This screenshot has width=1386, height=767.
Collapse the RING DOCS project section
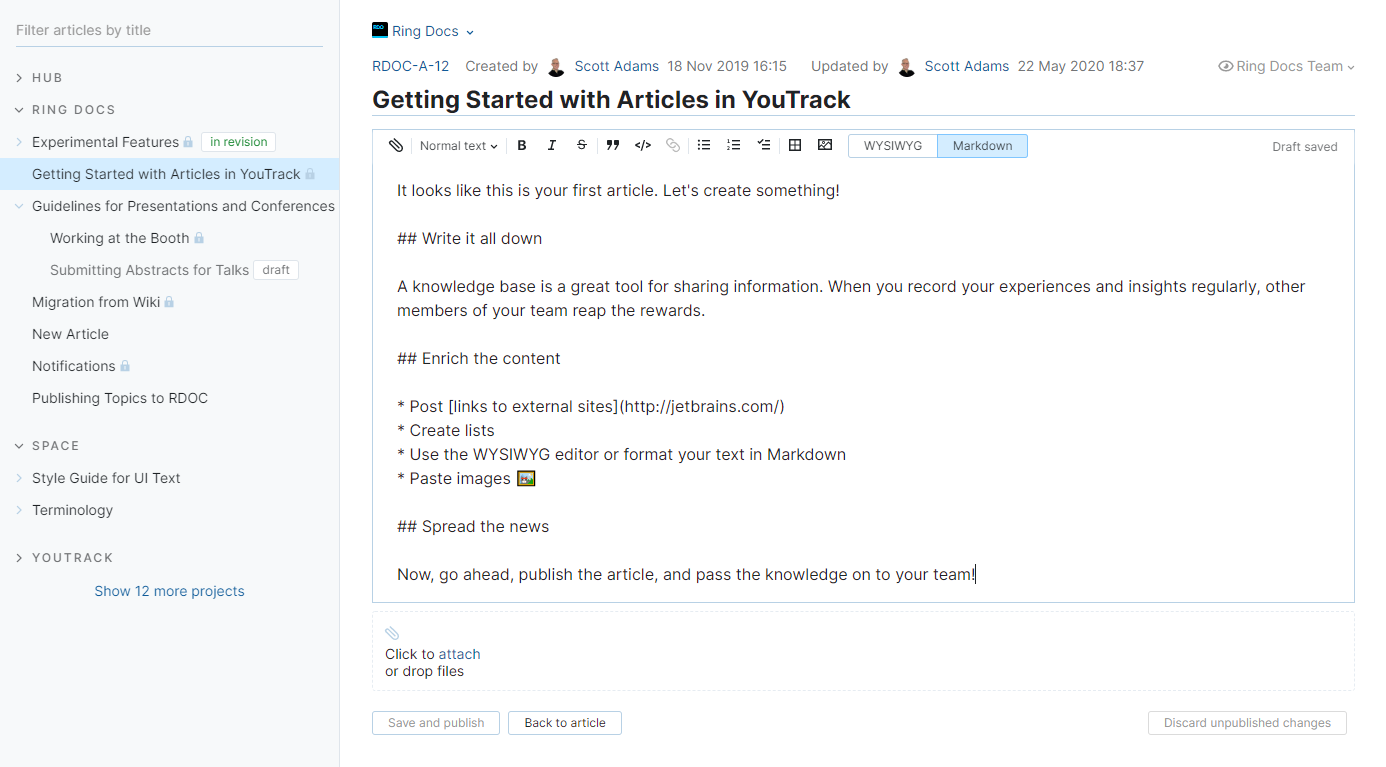tap(19, 110)
